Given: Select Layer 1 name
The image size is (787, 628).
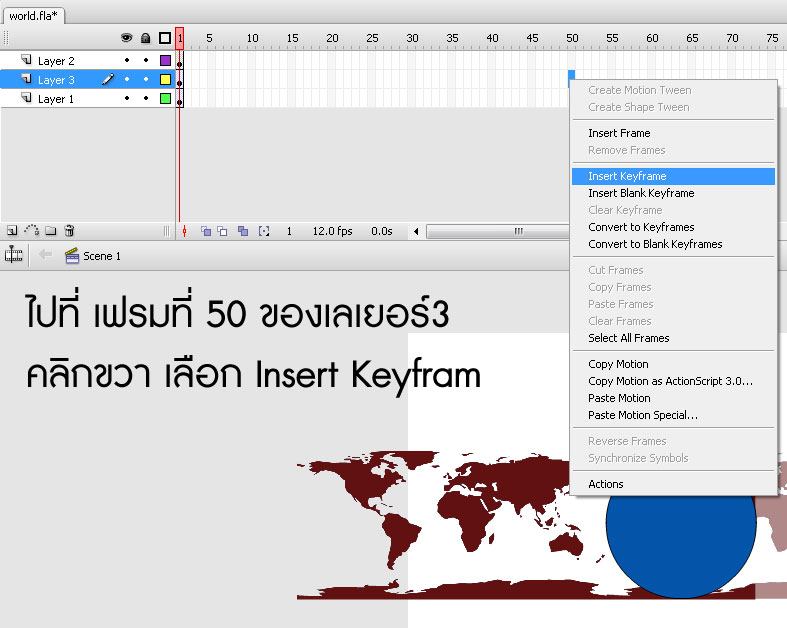Looking at the screenshot, I should [x=56, y=99].
